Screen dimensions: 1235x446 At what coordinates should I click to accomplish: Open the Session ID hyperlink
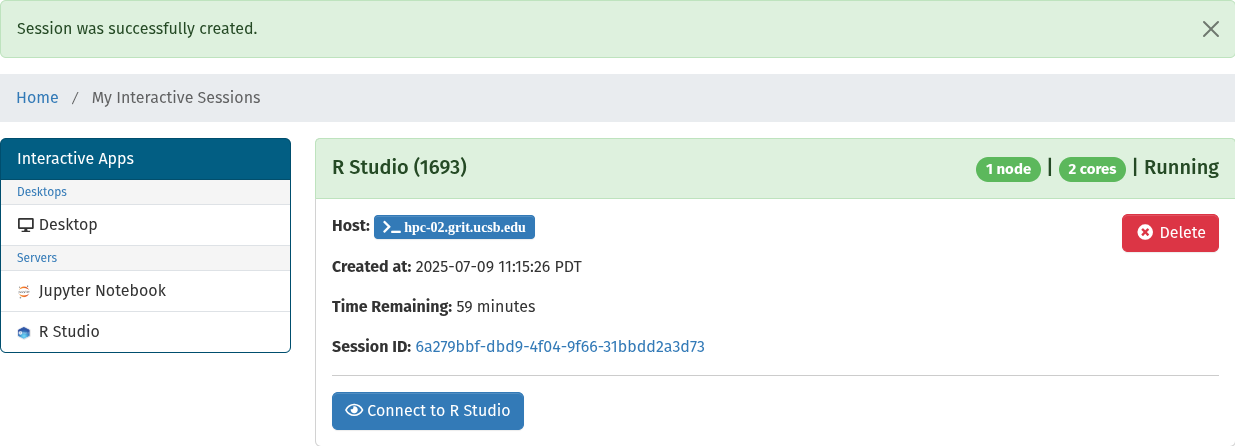coord(560,347)
